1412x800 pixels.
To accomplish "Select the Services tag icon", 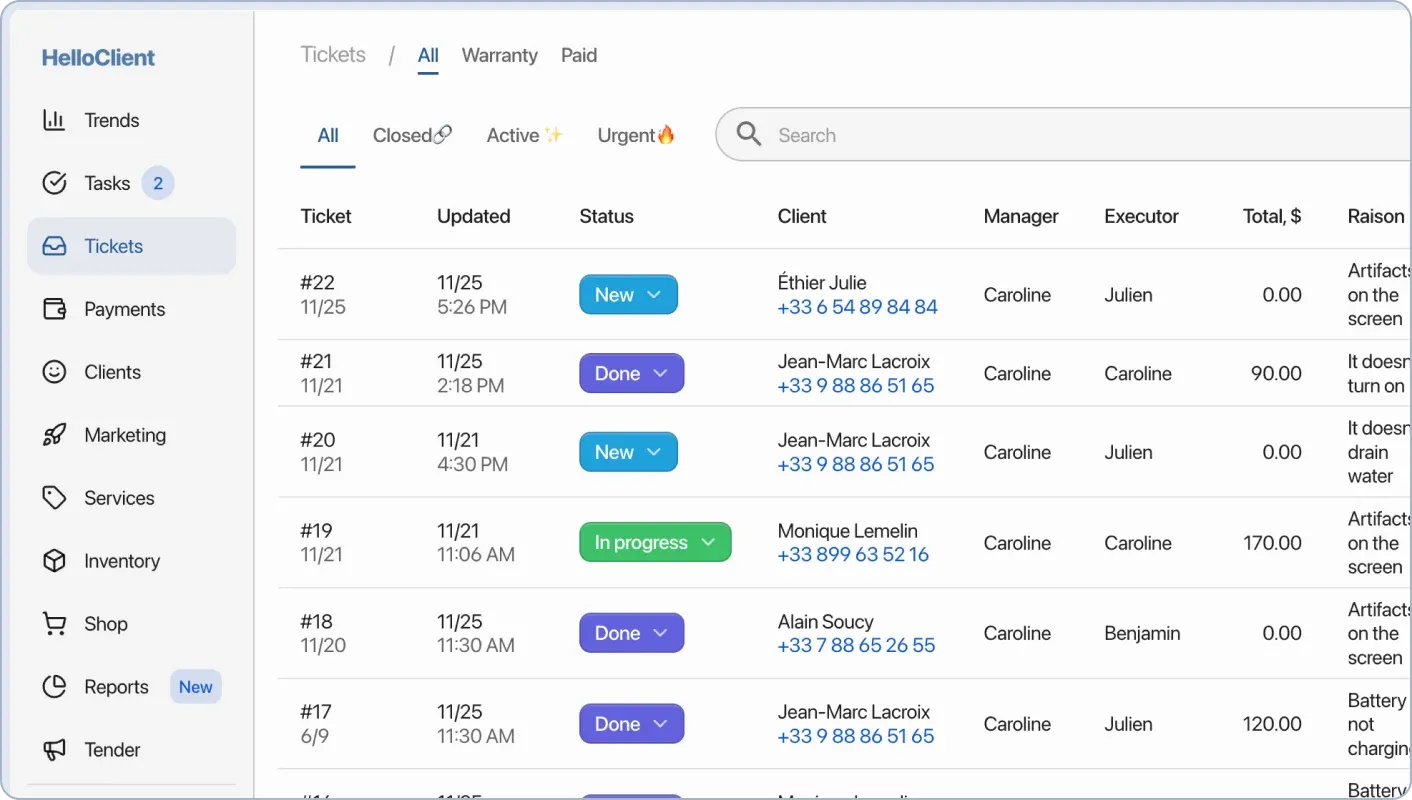I will (55, 497).
